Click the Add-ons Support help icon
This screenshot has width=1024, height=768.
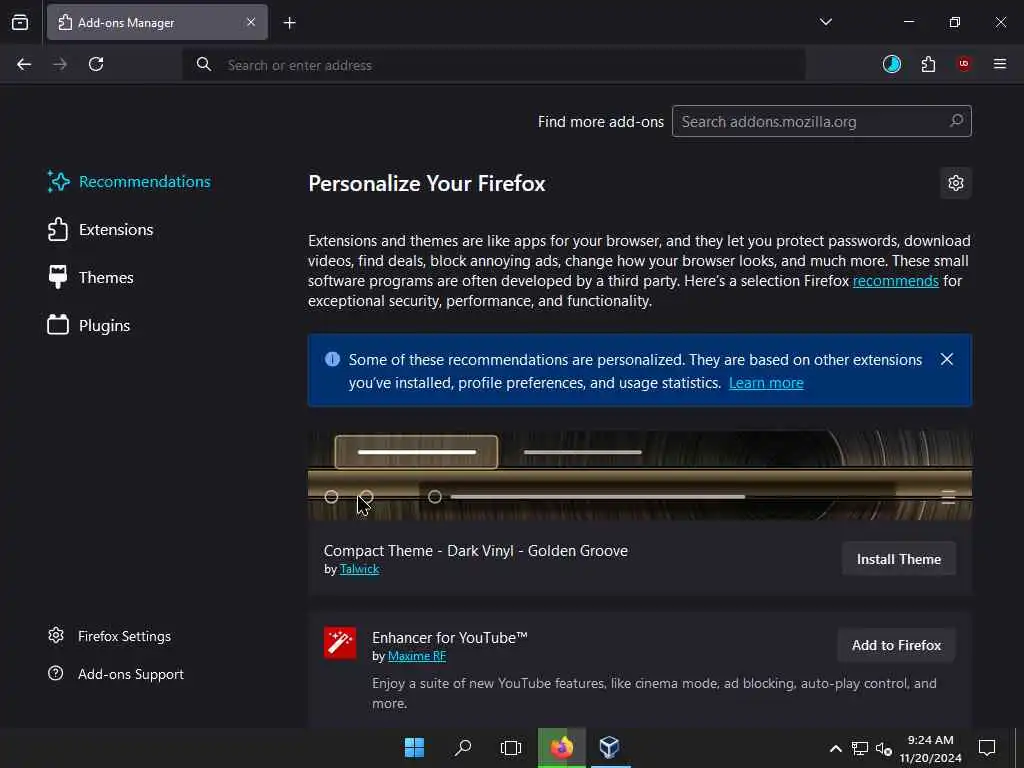click(56, 673)
